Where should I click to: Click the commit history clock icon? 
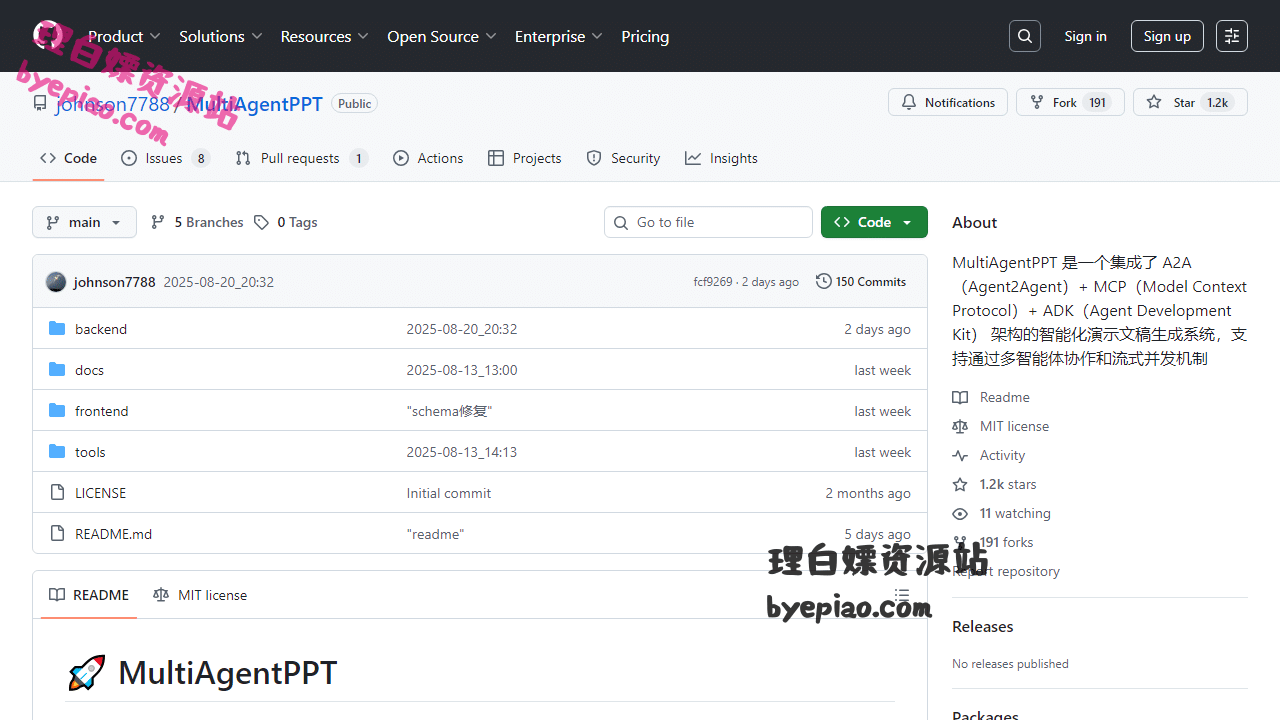pyautogui.click(x=824, y=281)
